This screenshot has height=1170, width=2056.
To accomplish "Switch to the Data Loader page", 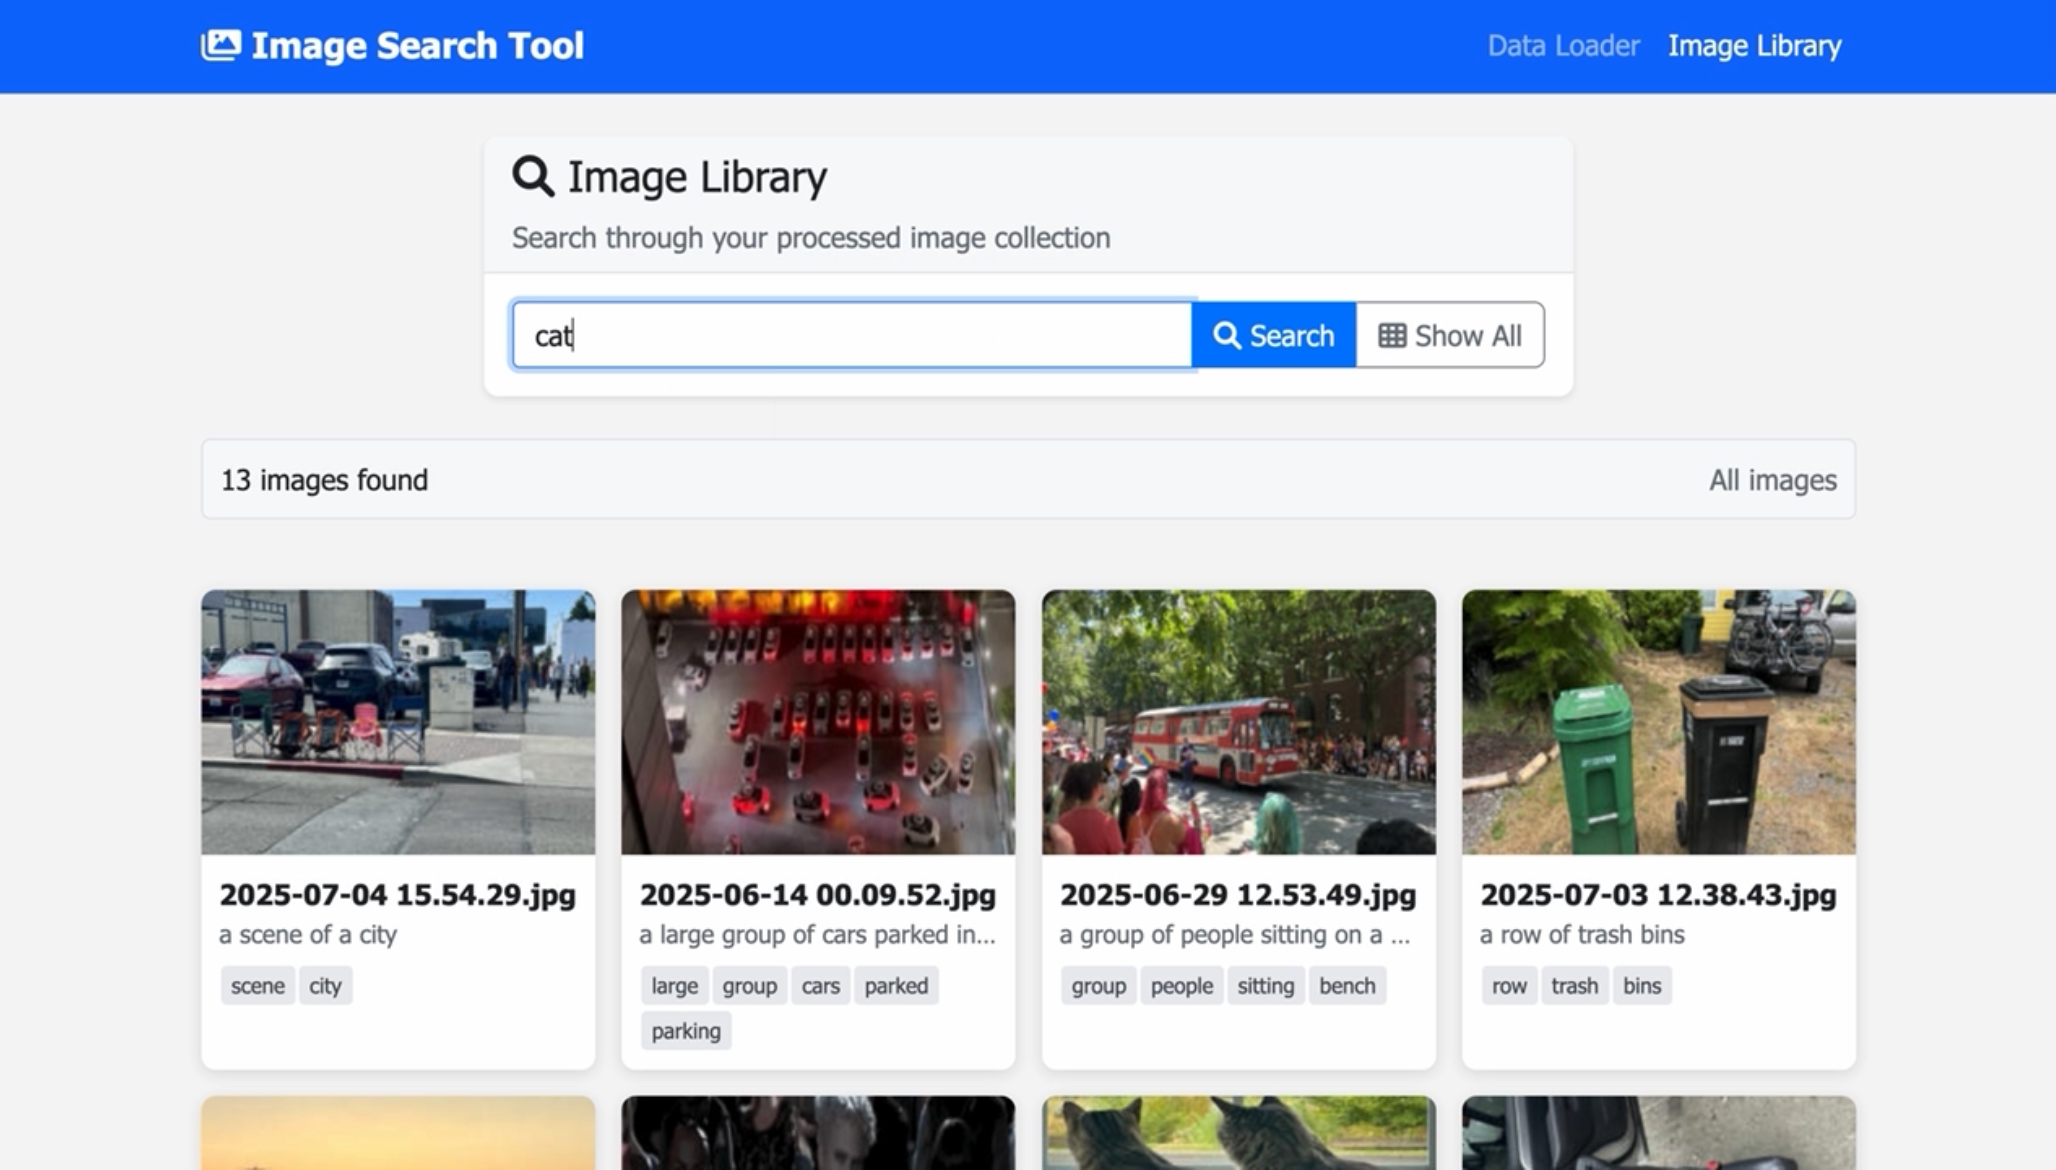I will pyautogui.click(x=1563, y=46).
